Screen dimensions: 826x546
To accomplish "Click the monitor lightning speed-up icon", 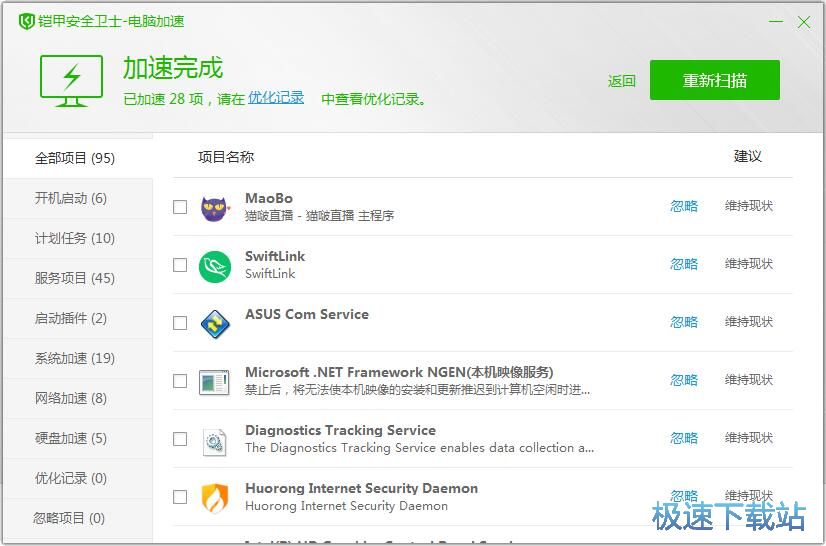I will 71,81.
